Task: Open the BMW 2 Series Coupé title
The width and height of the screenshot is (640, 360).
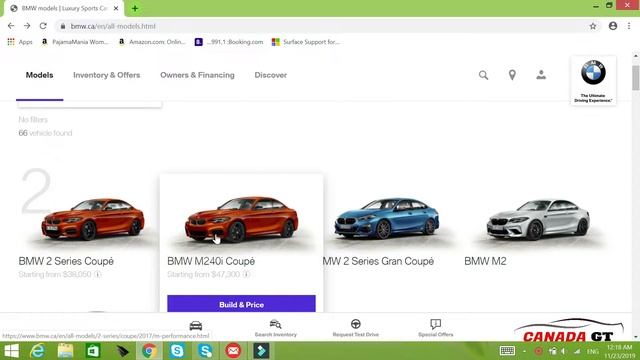Action: (x=66, y=261)
